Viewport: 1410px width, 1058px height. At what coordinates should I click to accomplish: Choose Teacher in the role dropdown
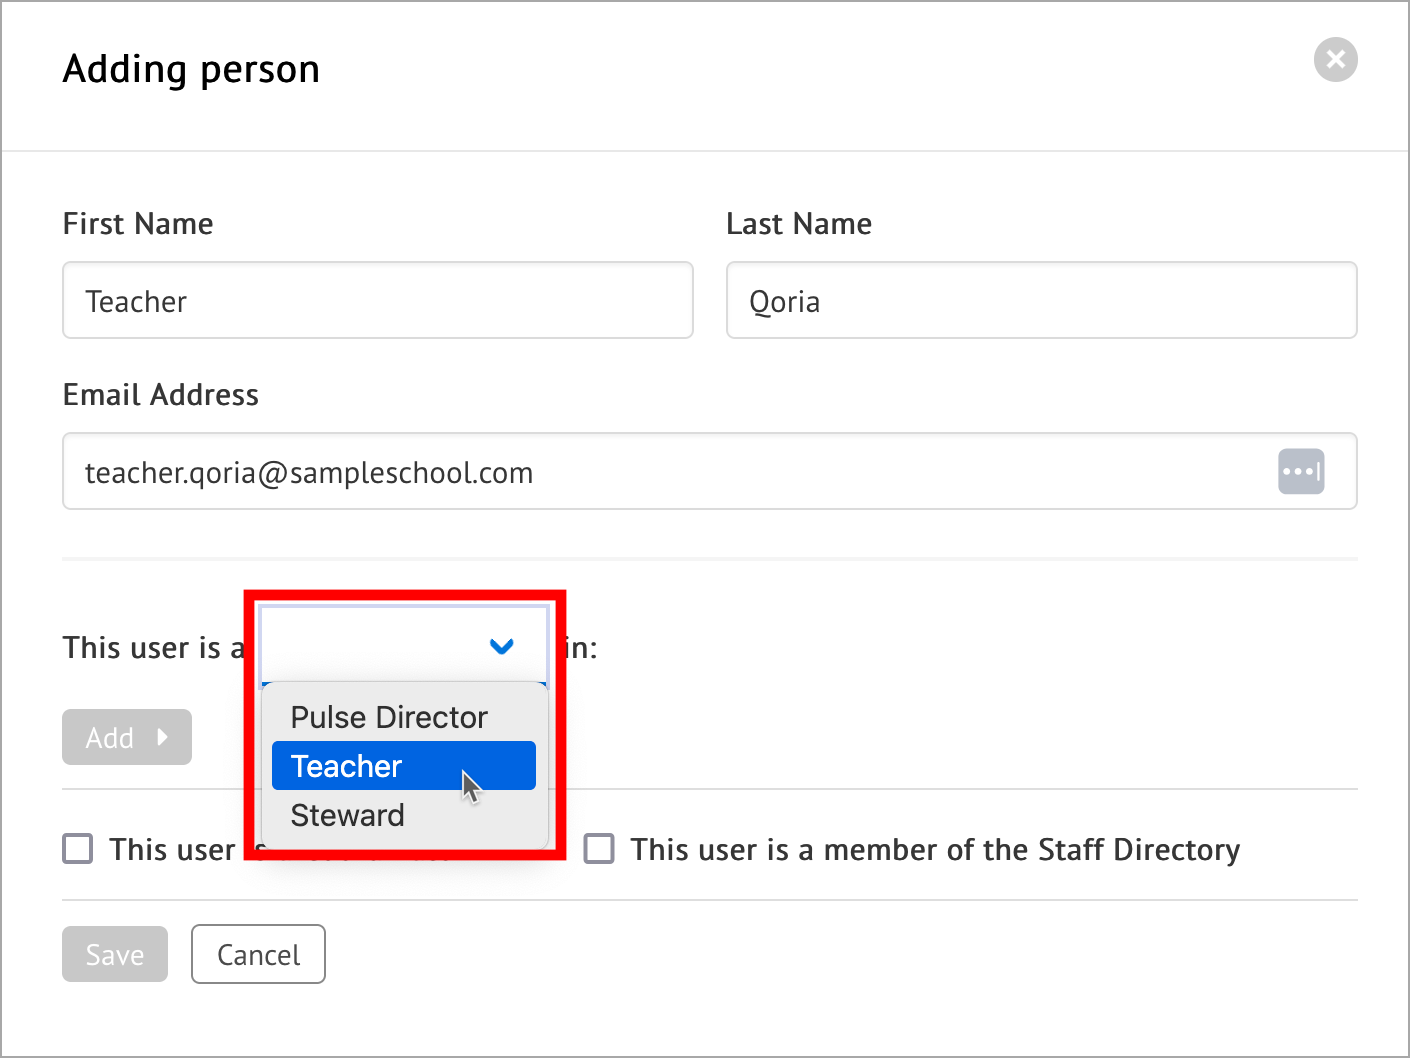404,766
